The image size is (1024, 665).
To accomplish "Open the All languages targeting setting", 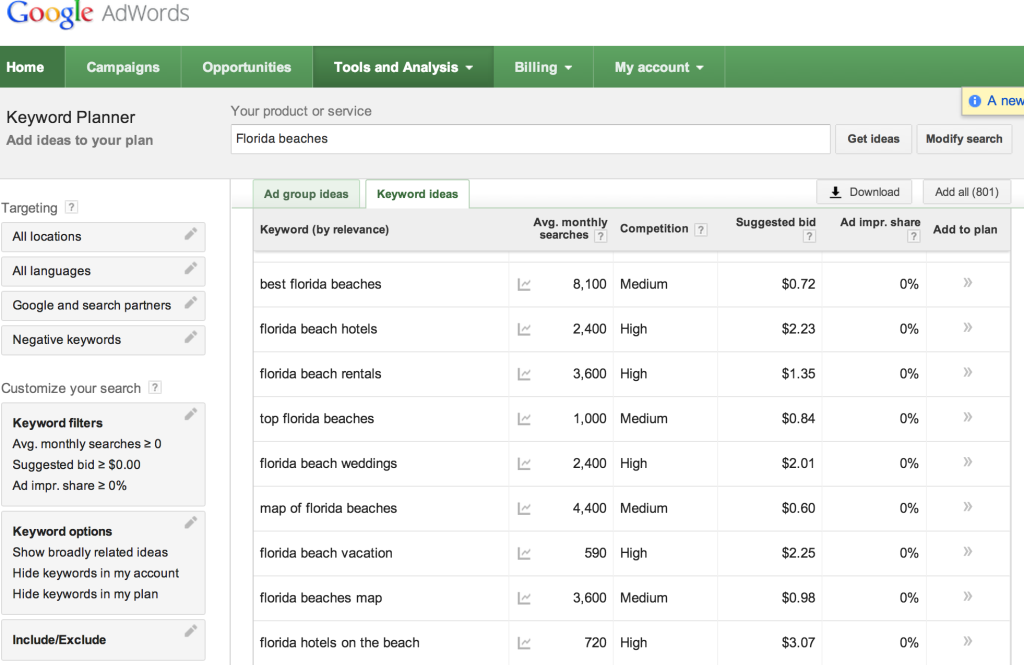I will (103, 271).
